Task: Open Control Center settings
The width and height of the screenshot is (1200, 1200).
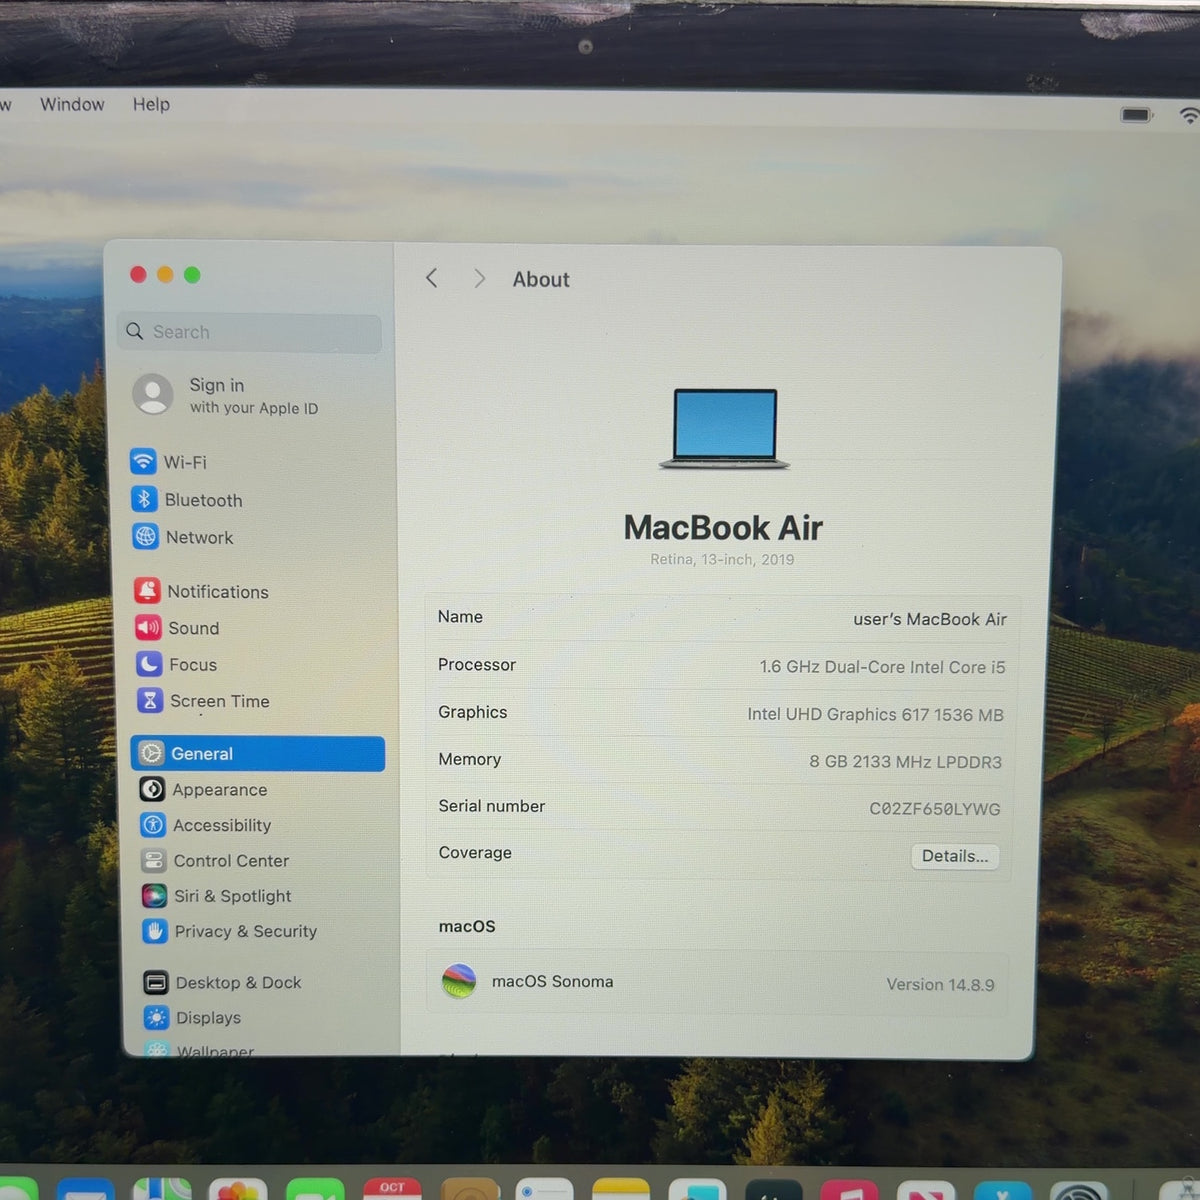Action: click(x=214, y=860)
